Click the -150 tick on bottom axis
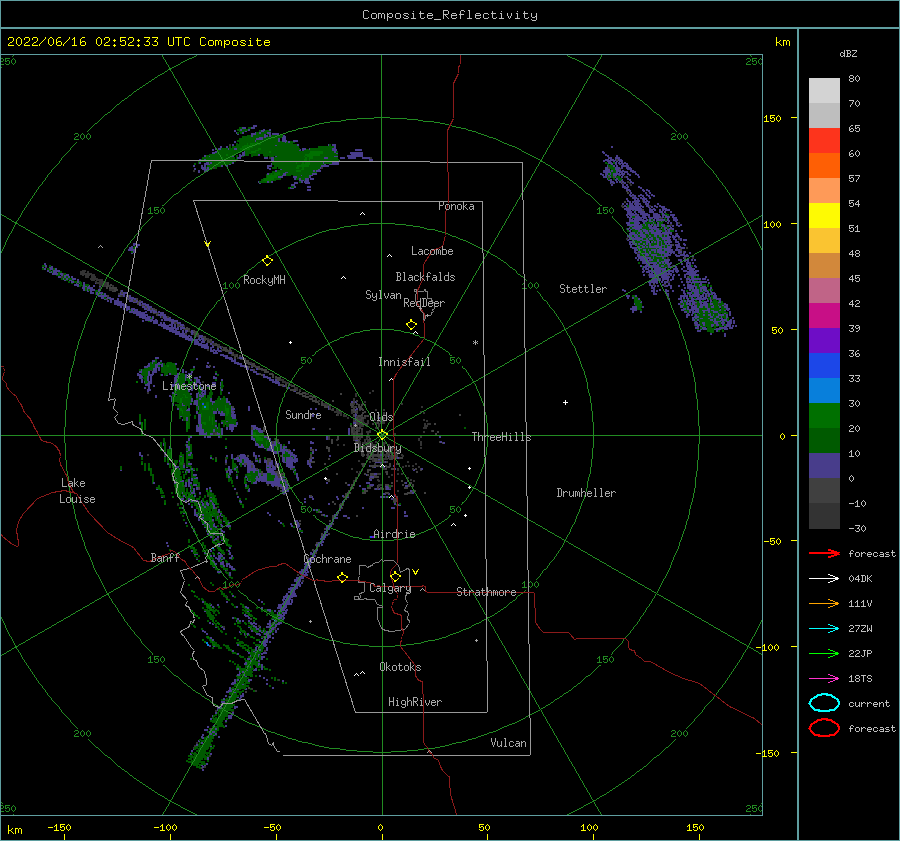The height and width of the screenshot is (841, 900). click(x=59, y=827)
